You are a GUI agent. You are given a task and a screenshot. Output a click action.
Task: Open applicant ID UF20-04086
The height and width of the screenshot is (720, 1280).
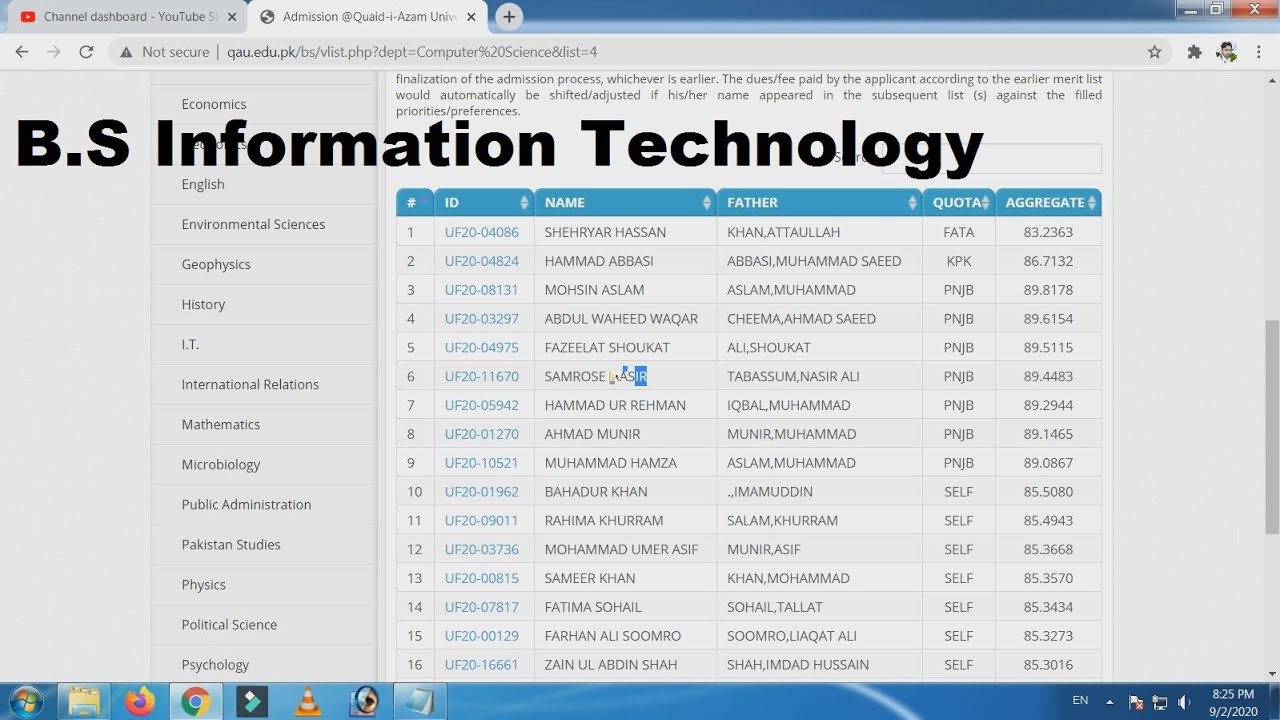pyautogui.click(x=482, y=232)
